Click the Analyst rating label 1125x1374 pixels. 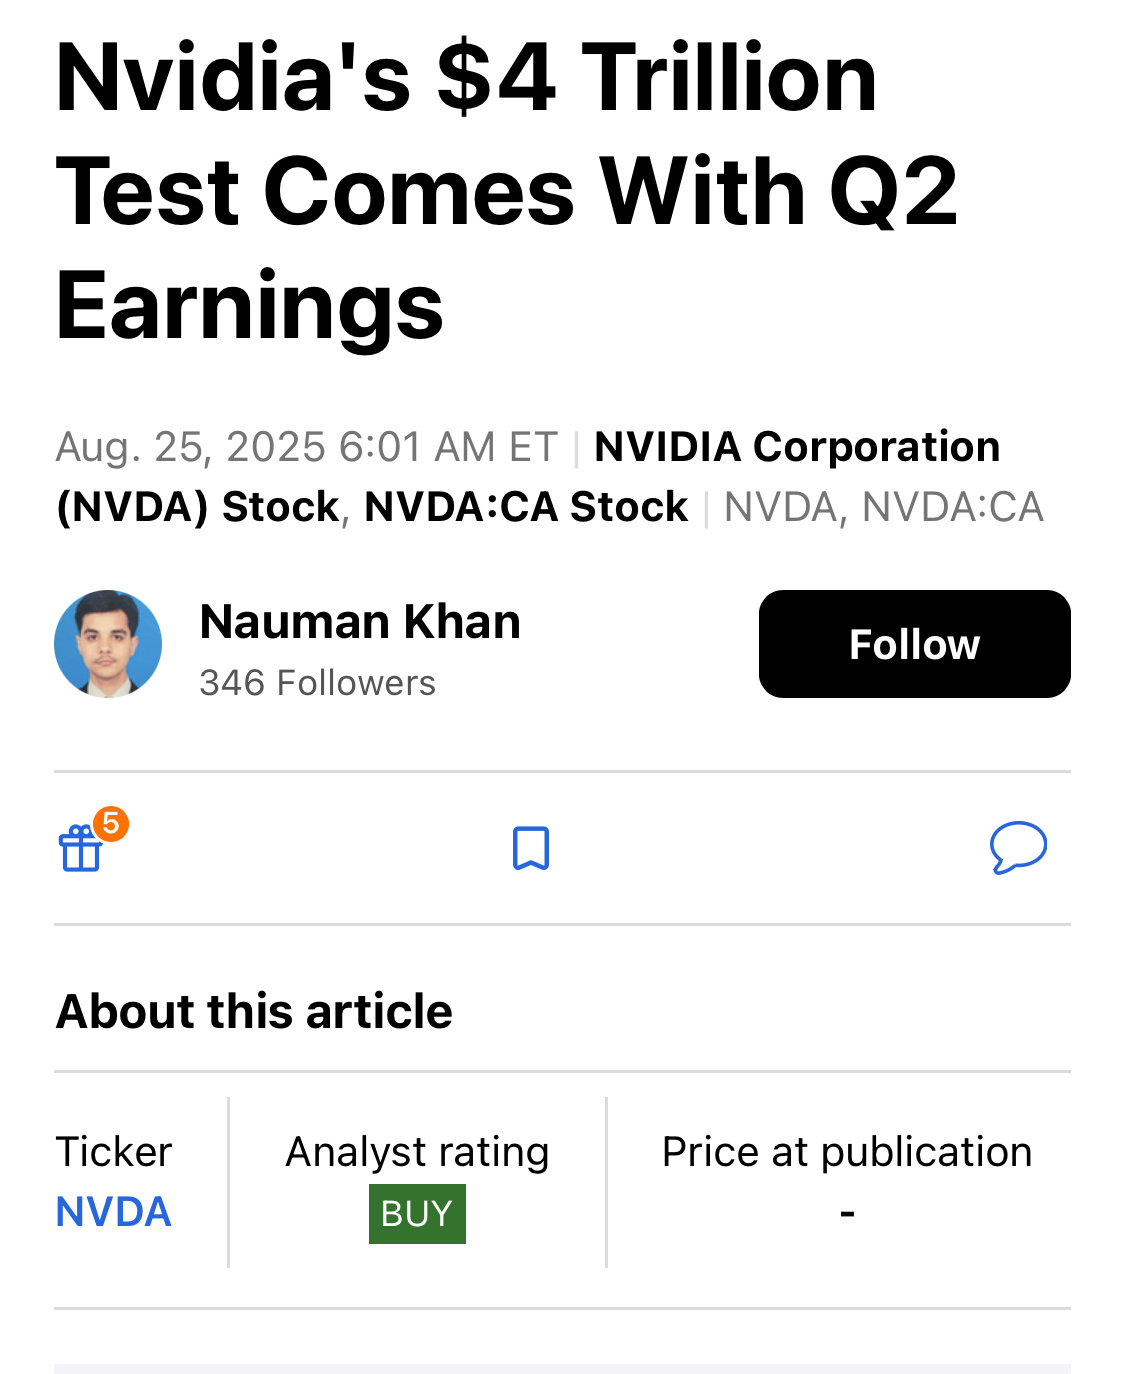pyautogui.click(x=417, y=1152)
